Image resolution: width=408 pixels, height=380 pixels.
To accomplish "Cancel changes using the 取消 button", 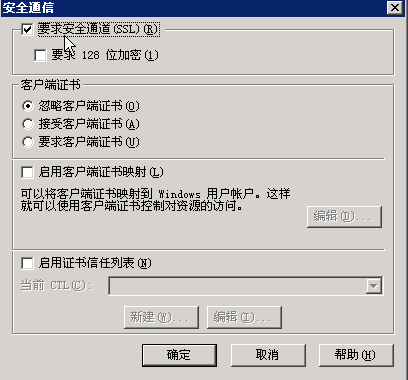I will tap(268, 355).
